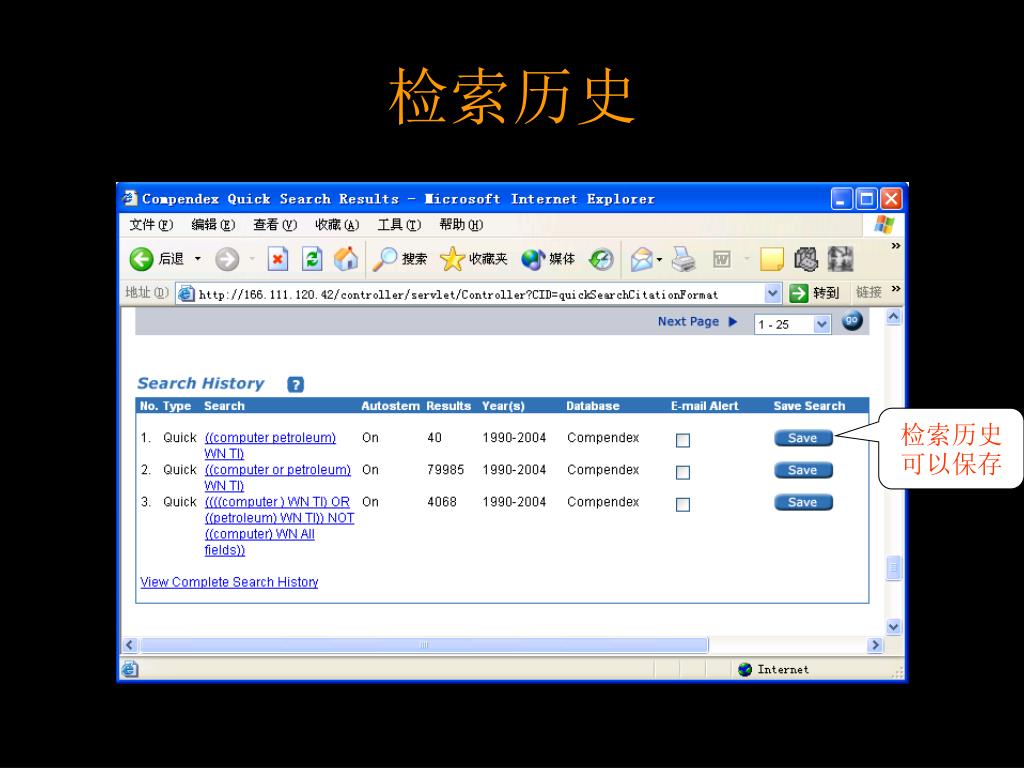This screenshot has height=768, width=1024.
Task: Click View Complete Search History link
Action: tap(229, 582)
